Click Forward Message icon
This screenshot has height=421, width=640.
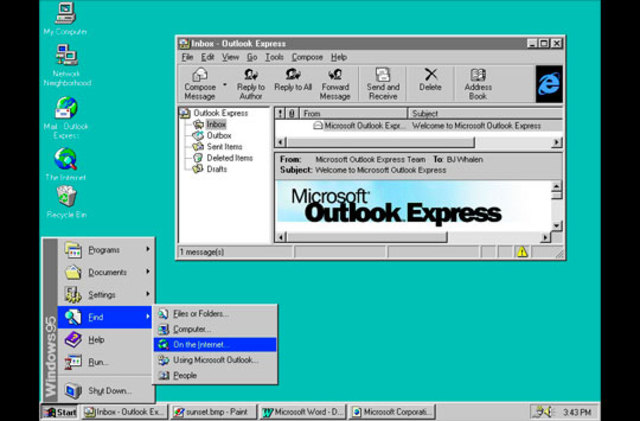pos(335,84)
